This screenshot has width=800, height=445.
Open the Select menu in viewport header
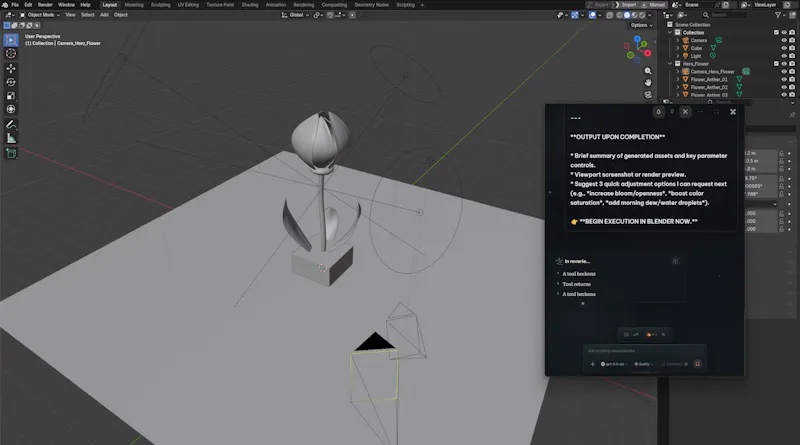click(88, 15)
